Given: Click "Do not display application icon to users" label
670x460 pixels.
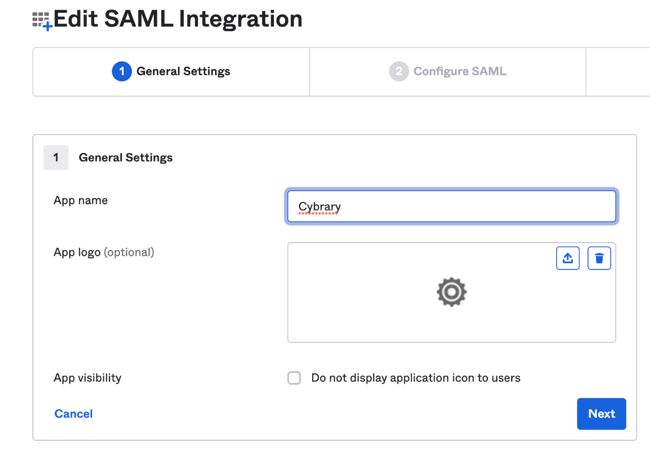Looking at the screenshot, I should point(415,378).
